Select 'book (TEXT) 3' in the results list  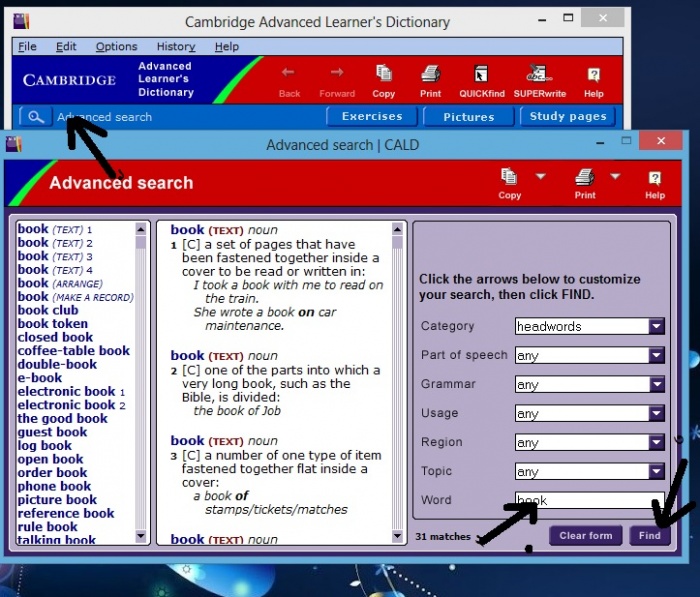55,256
